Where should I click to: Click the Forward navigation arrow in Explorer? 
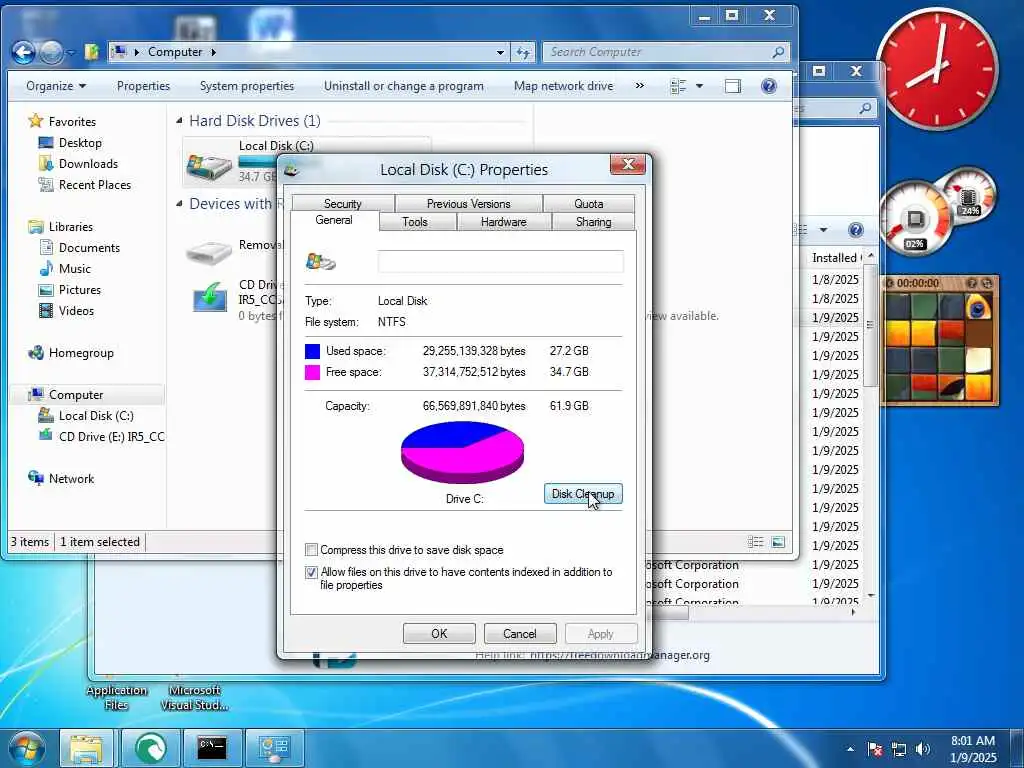51,52
